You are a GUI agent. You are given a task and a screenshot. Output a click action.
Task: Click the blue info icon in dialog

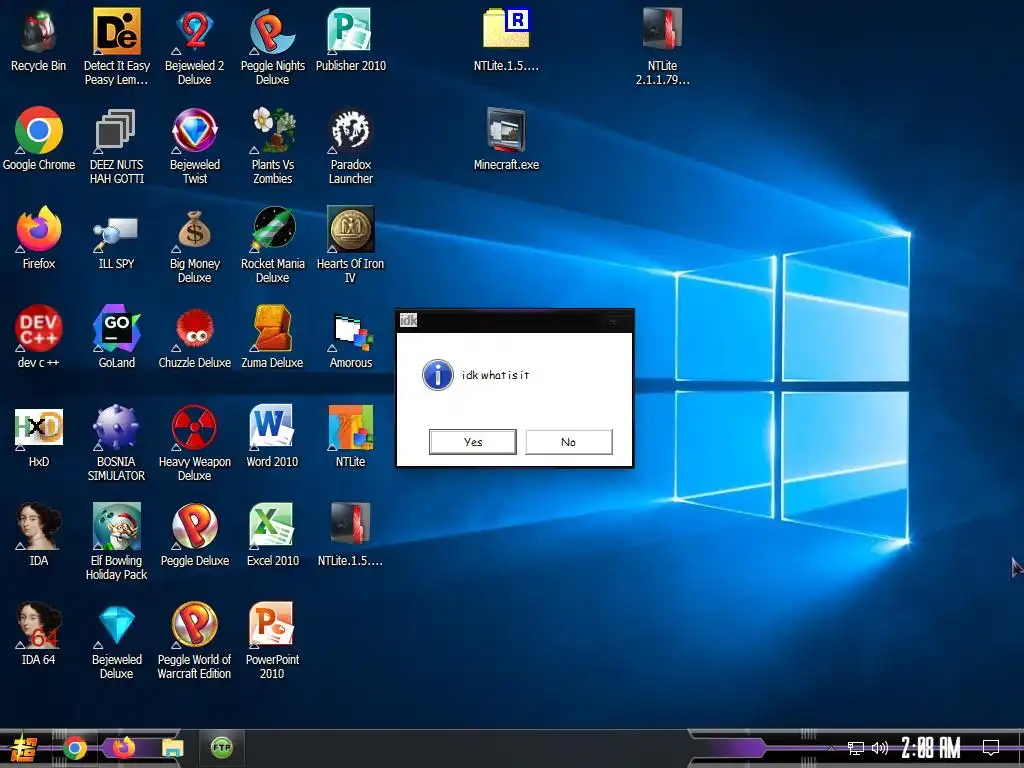(x=438, y=375)
